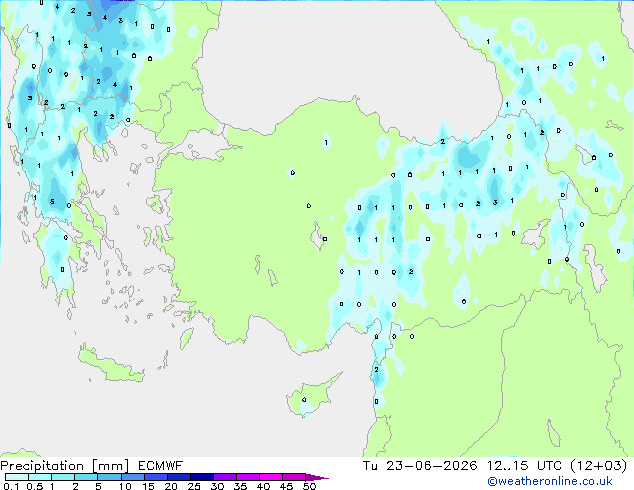Click the '0' precipitation value on Cyprus
The image size is (634, 490).
pos(304,400)
